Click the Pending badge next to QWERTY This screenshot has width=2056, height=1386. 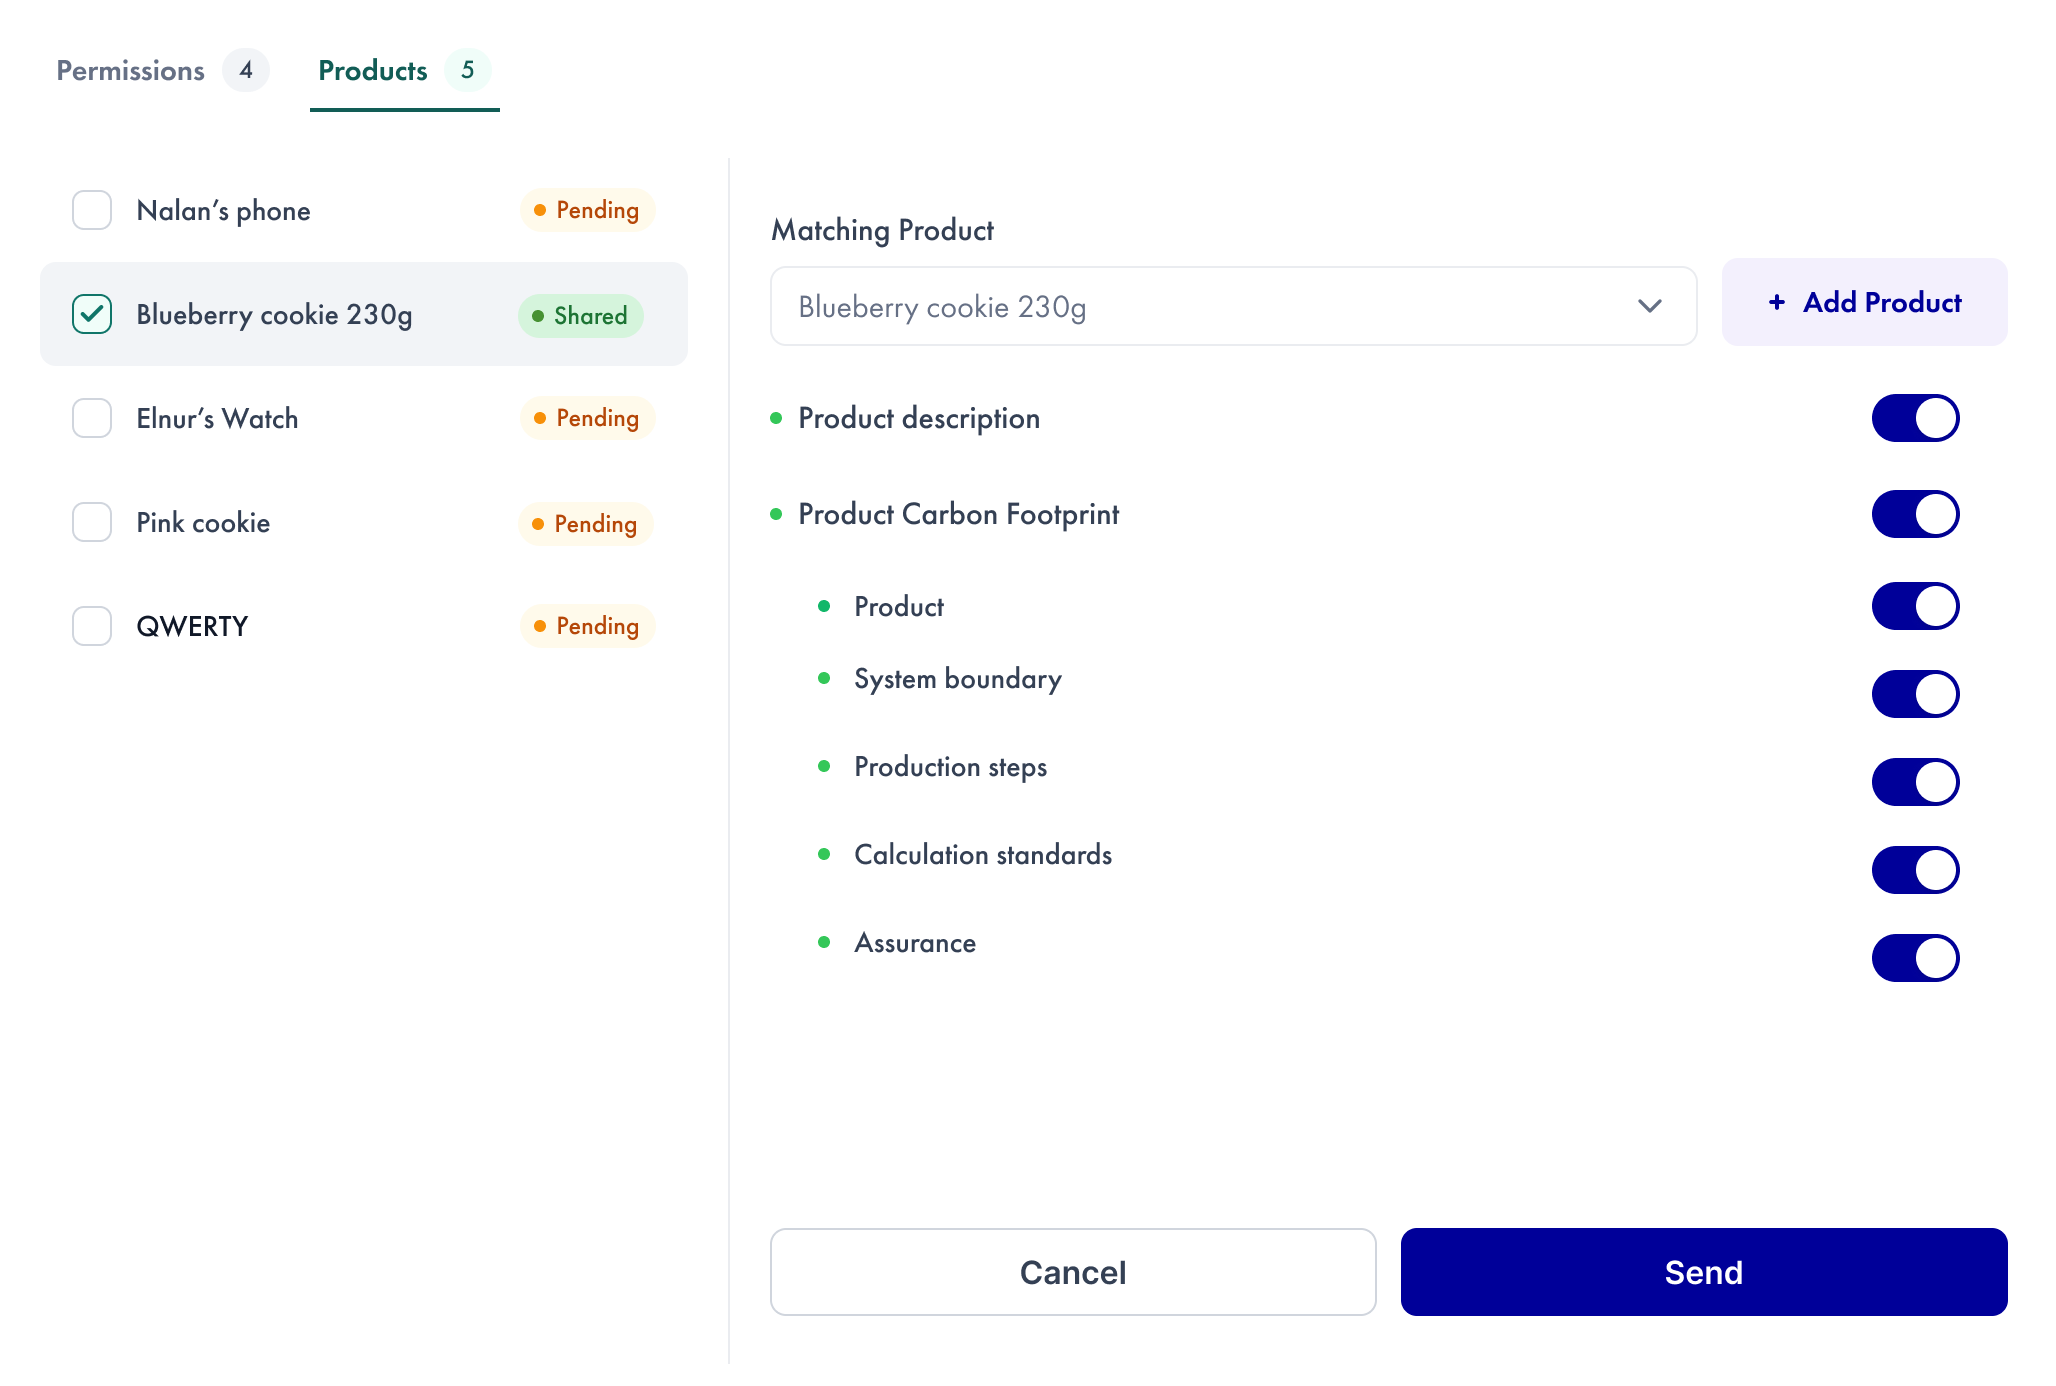click(587, 626)
